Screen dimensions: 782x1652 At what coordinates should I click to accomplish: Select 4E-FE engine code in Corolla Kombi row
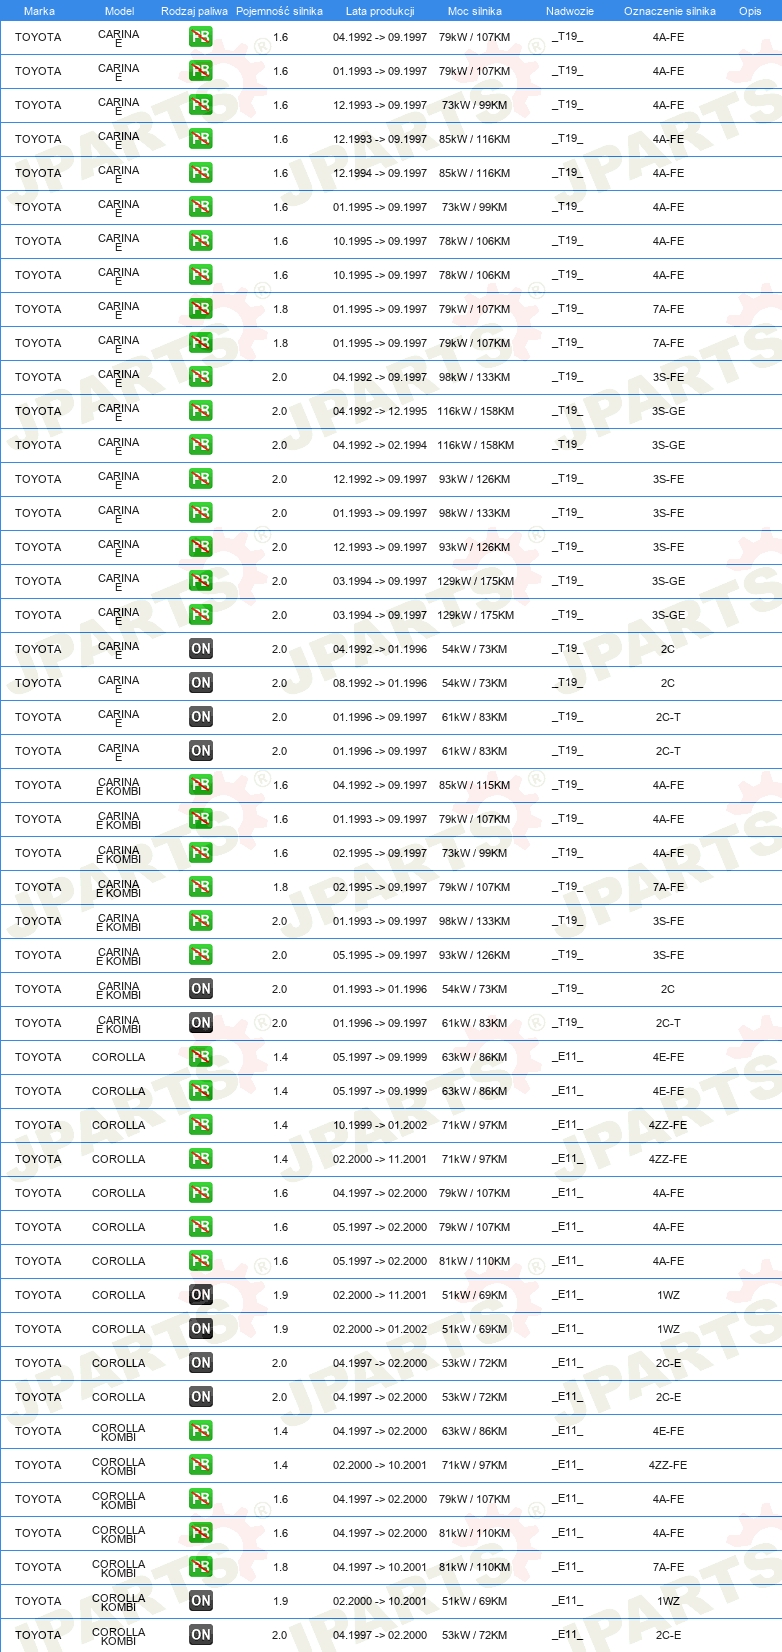tap(669, 1431)
